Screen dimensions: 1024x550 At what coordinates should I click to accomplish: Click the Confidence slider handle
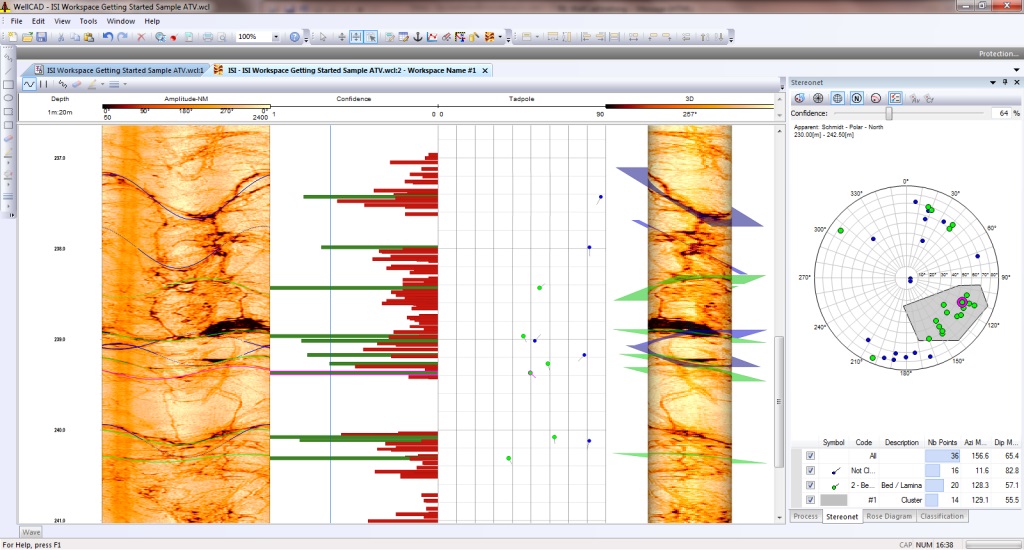coord(889,114)
